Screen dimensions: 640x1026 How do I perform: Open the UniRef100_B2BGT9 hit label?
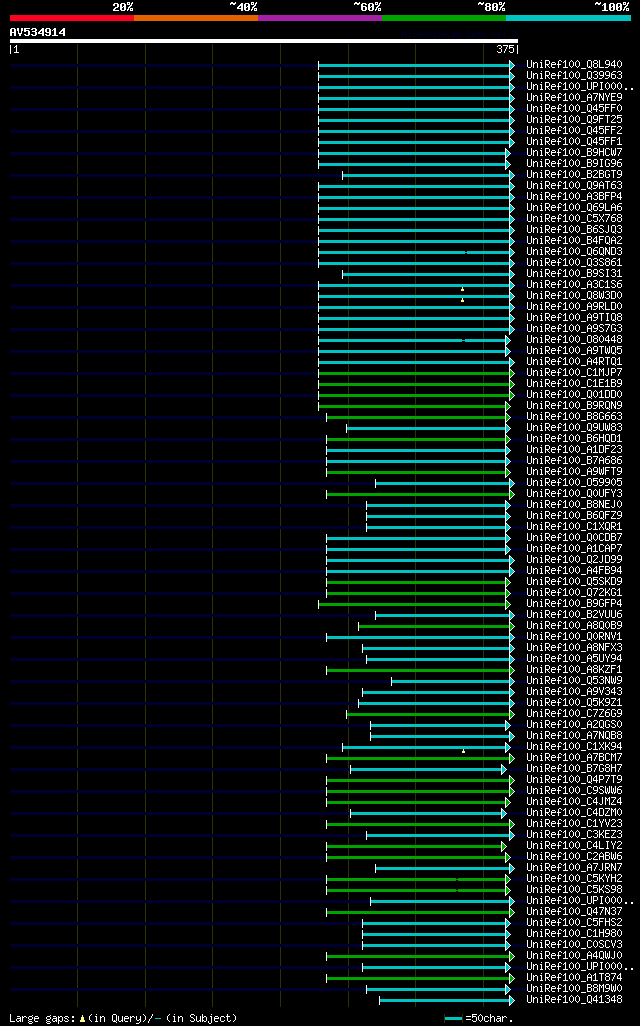[575, 175]
